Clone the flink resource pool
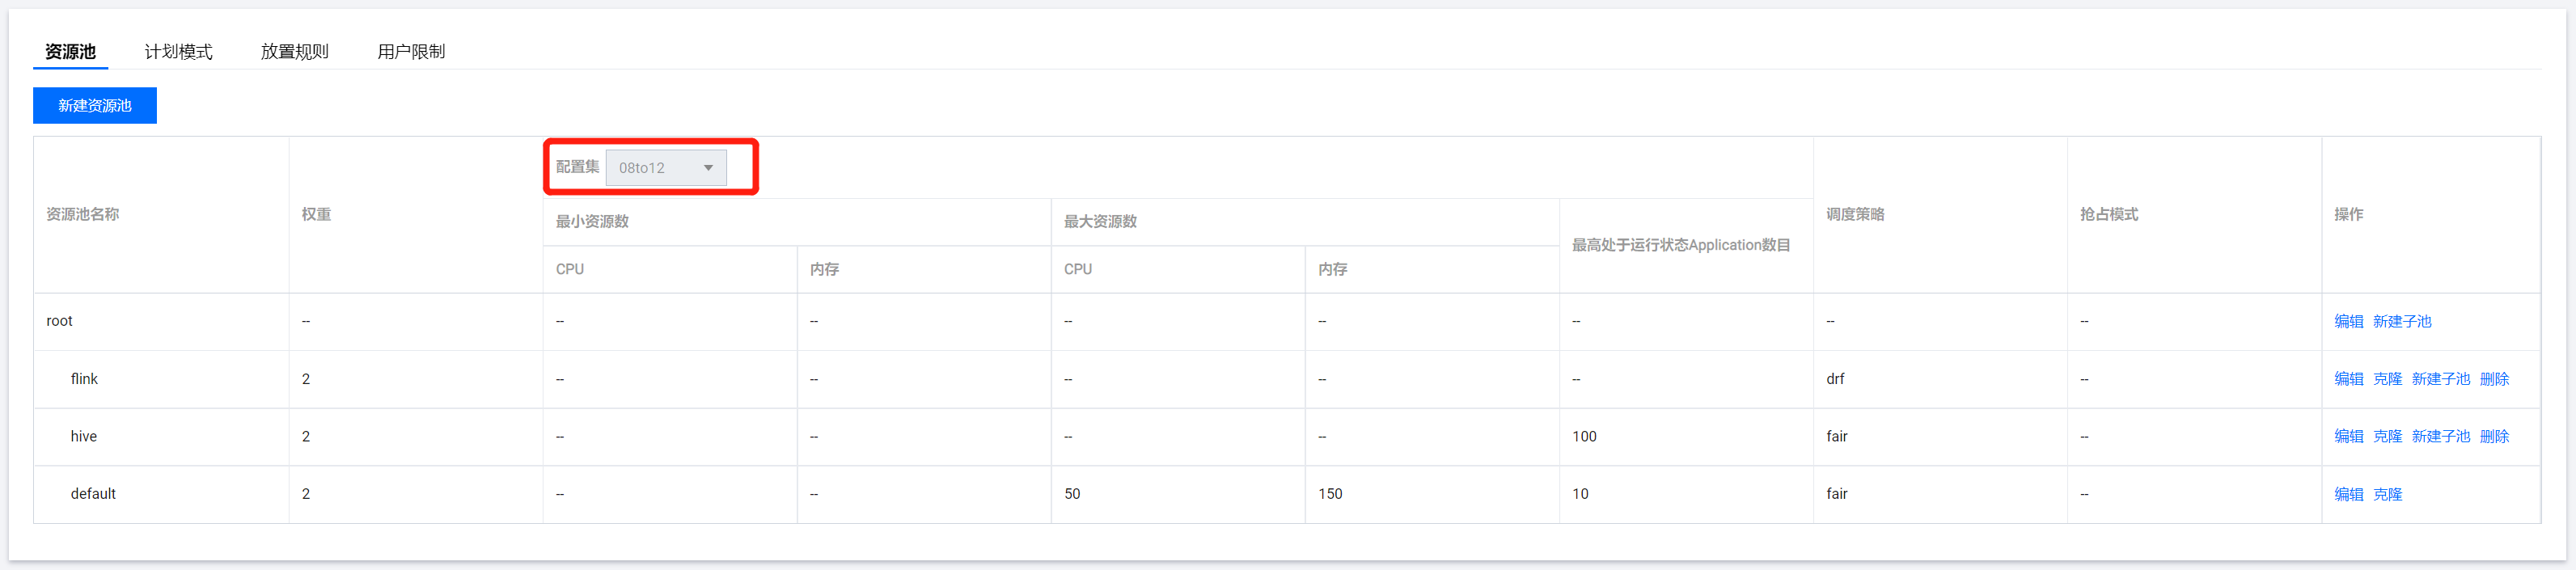This screenshot has width=2576, height=570. [x=2387, y=379]
